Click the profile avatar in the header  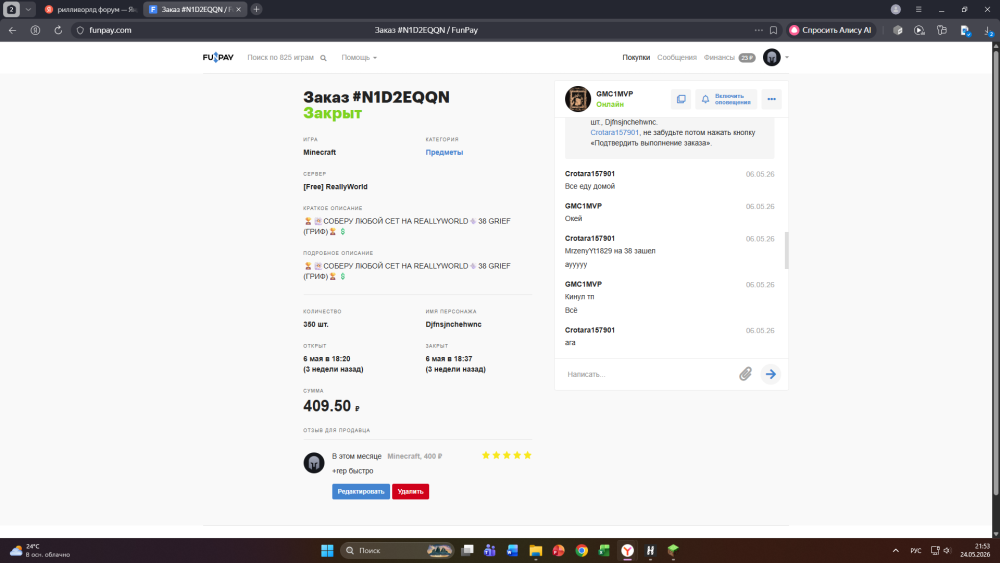tap(772, 57)
